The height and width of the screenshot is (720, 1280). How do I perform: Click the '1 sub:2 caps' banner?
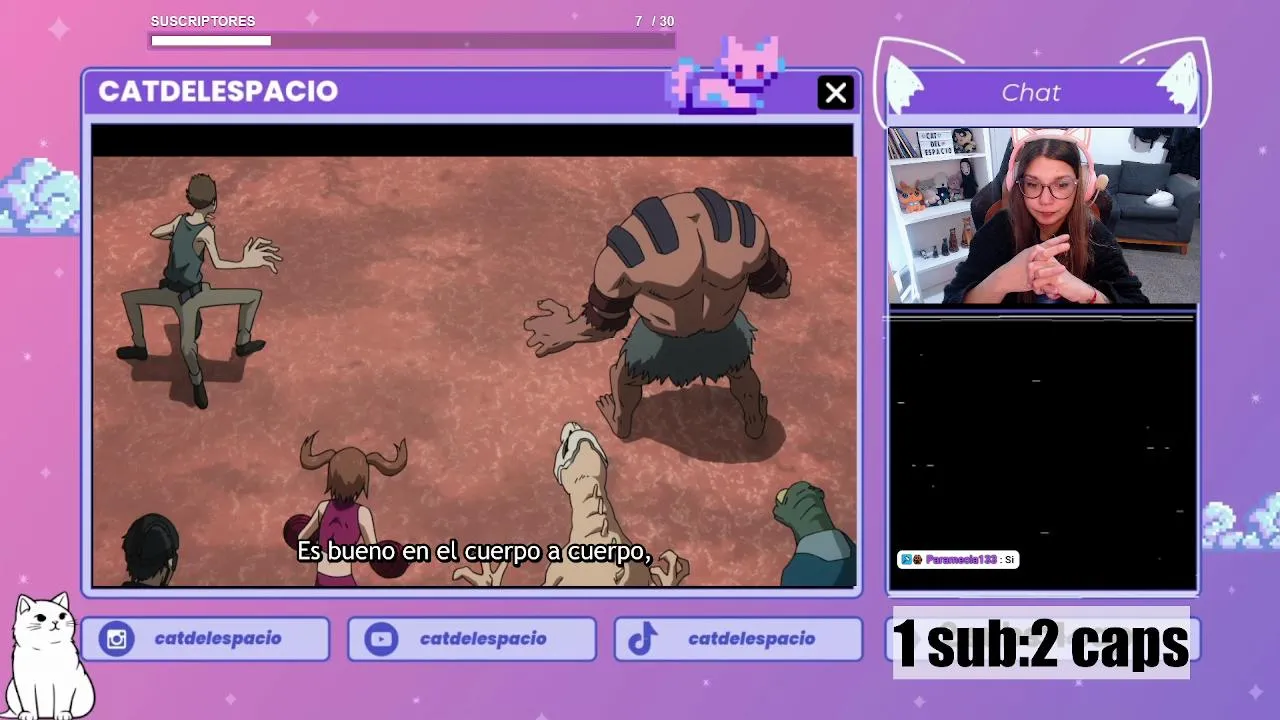coord(1041,643)
